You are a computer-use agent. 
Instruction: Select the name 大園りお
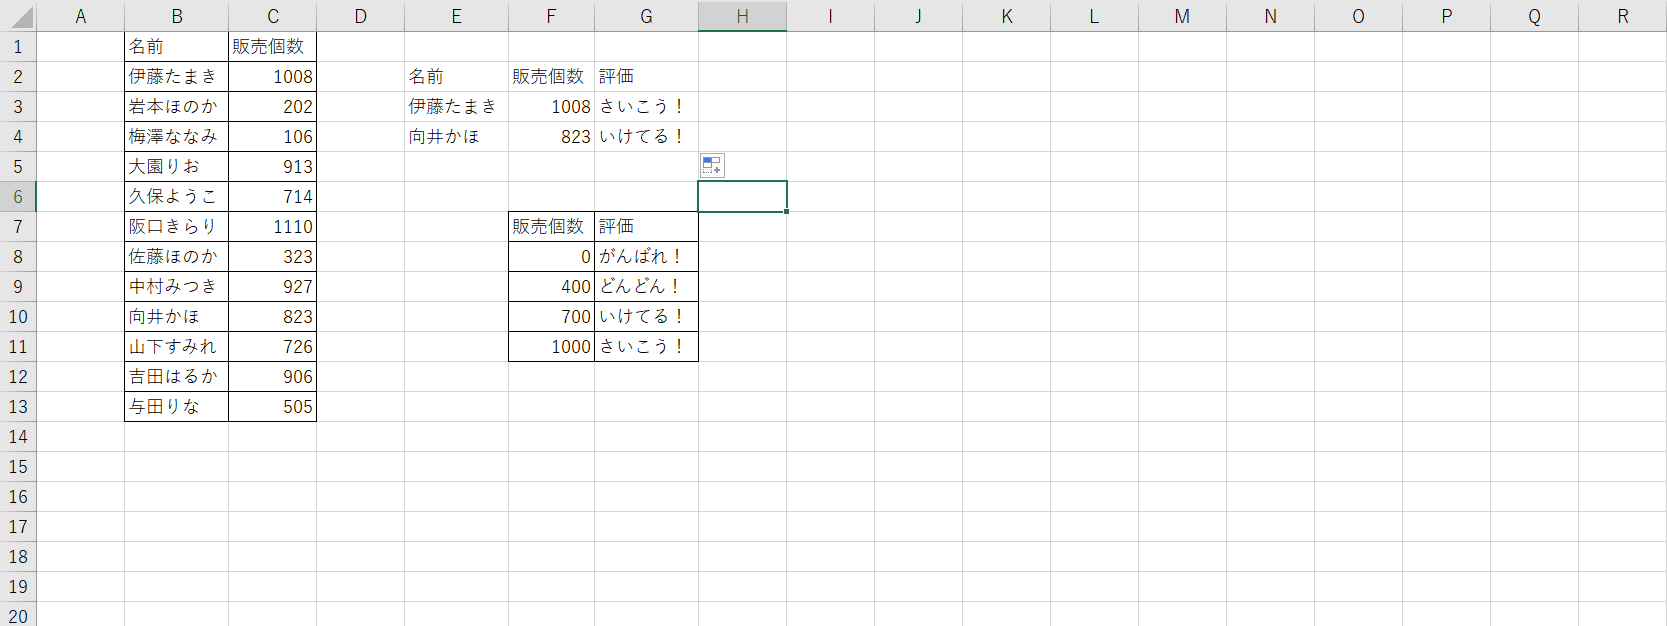coord(177,167)
